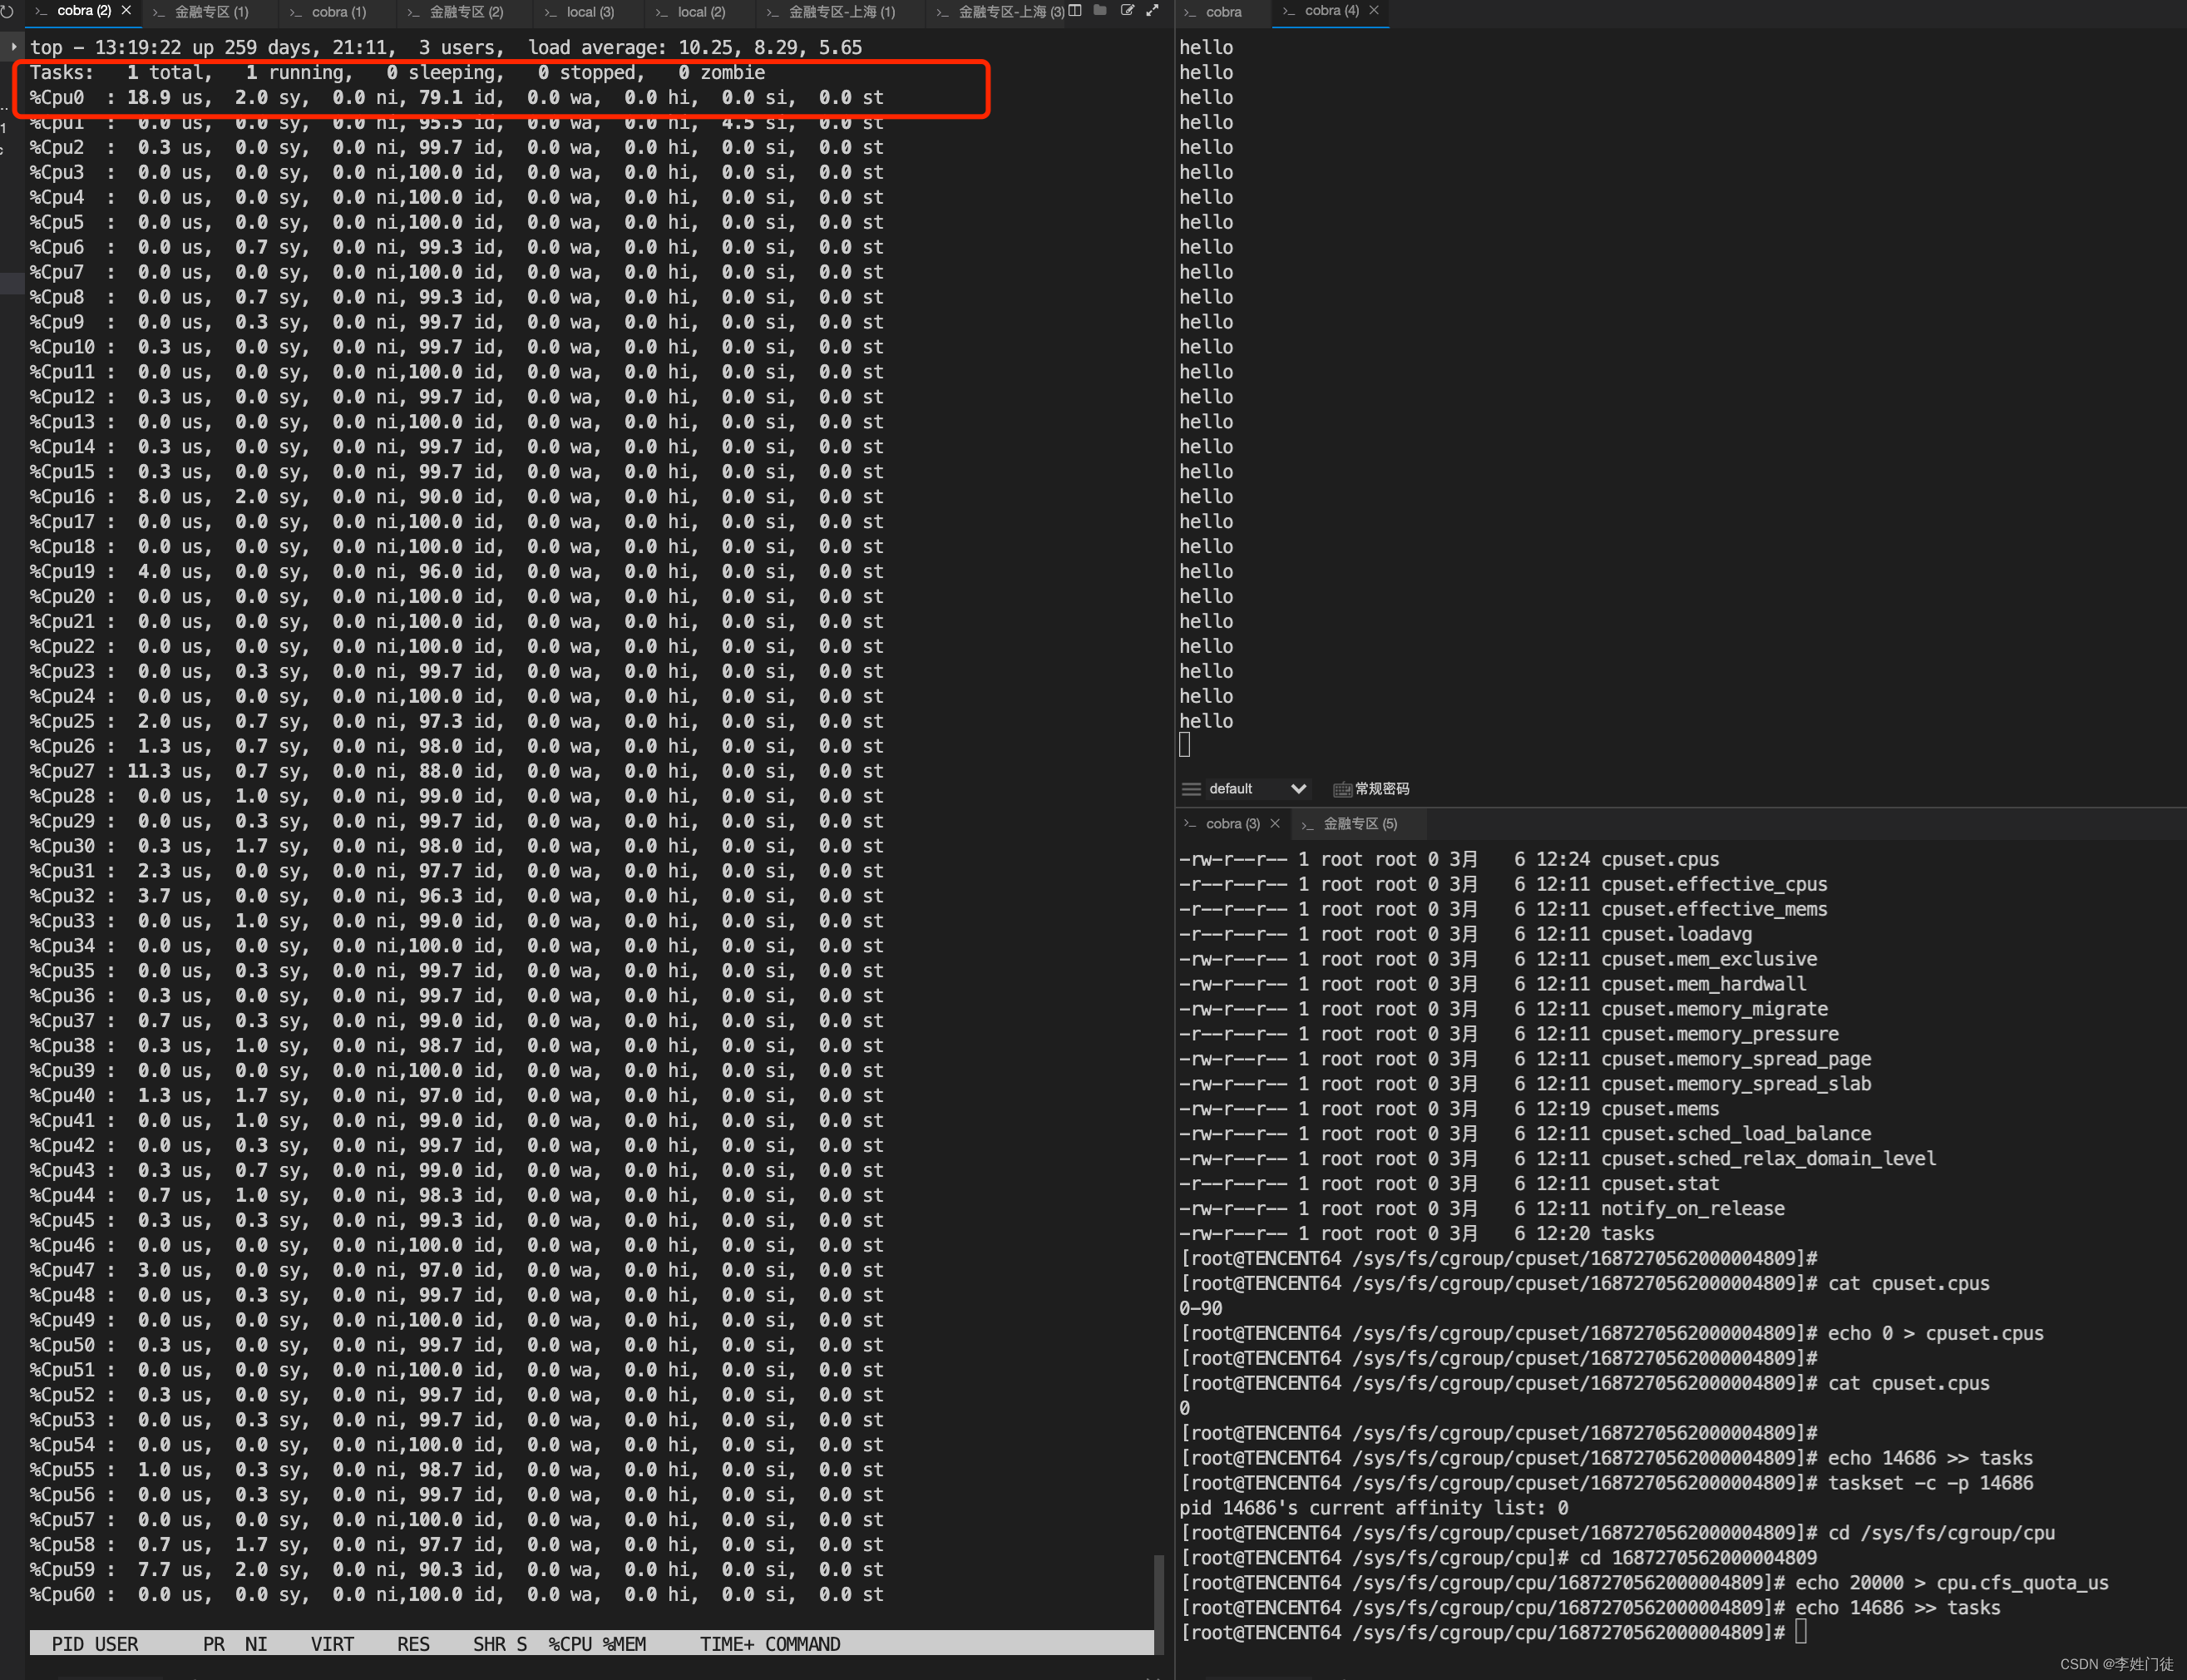The height and width of the screenshot is (1680, 2187).
Task: Click the edit pencil icon in tab bar
Action: click(1127, 11)
